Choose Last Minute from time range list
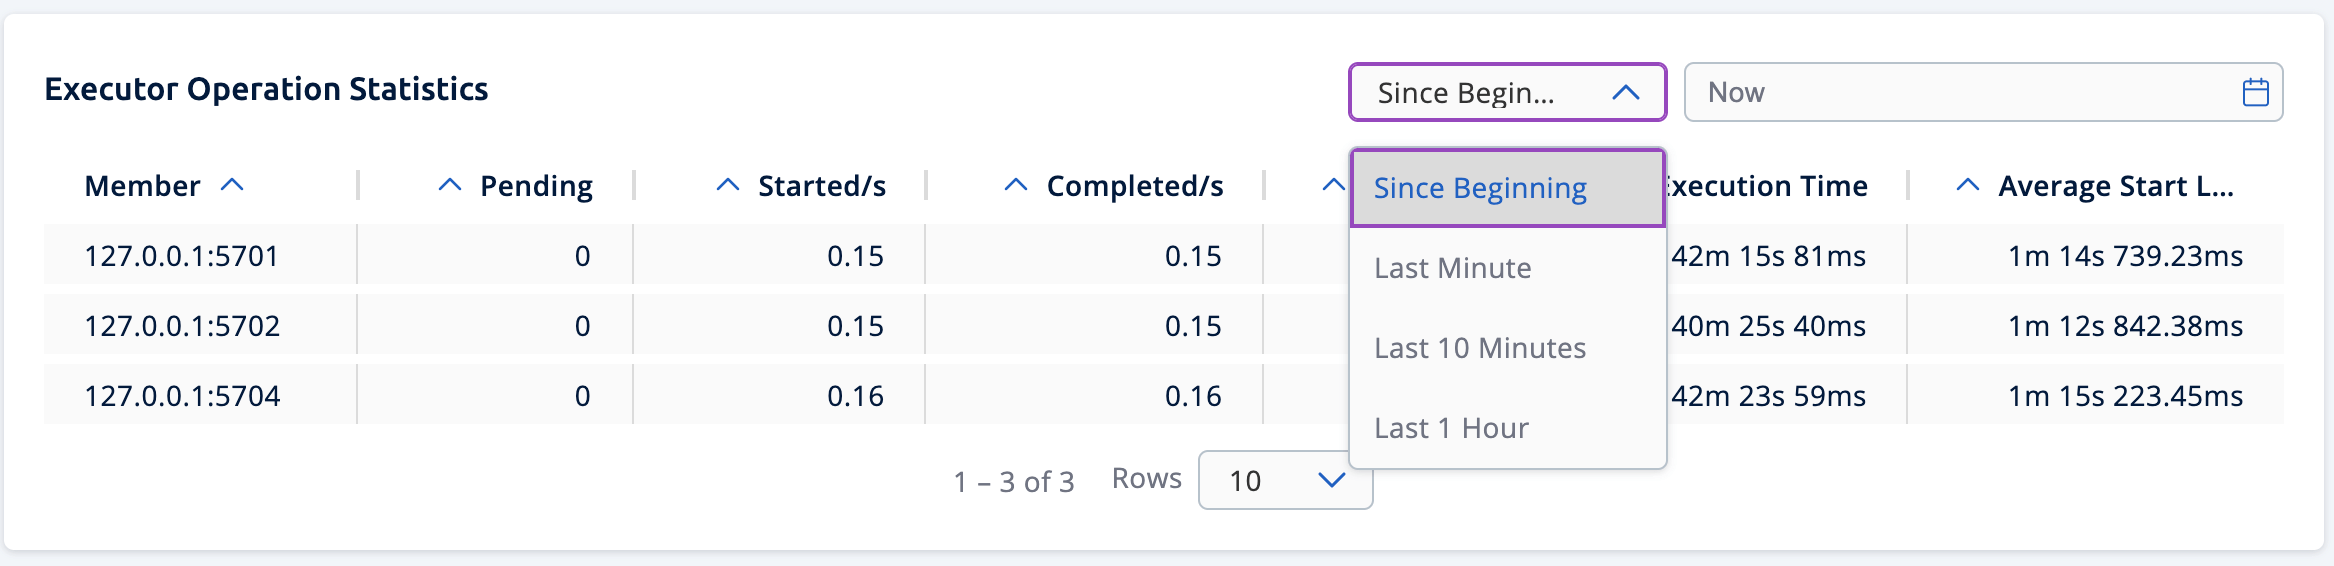This screenshot has width=2334, height=566. click(x=1452, y=268)
